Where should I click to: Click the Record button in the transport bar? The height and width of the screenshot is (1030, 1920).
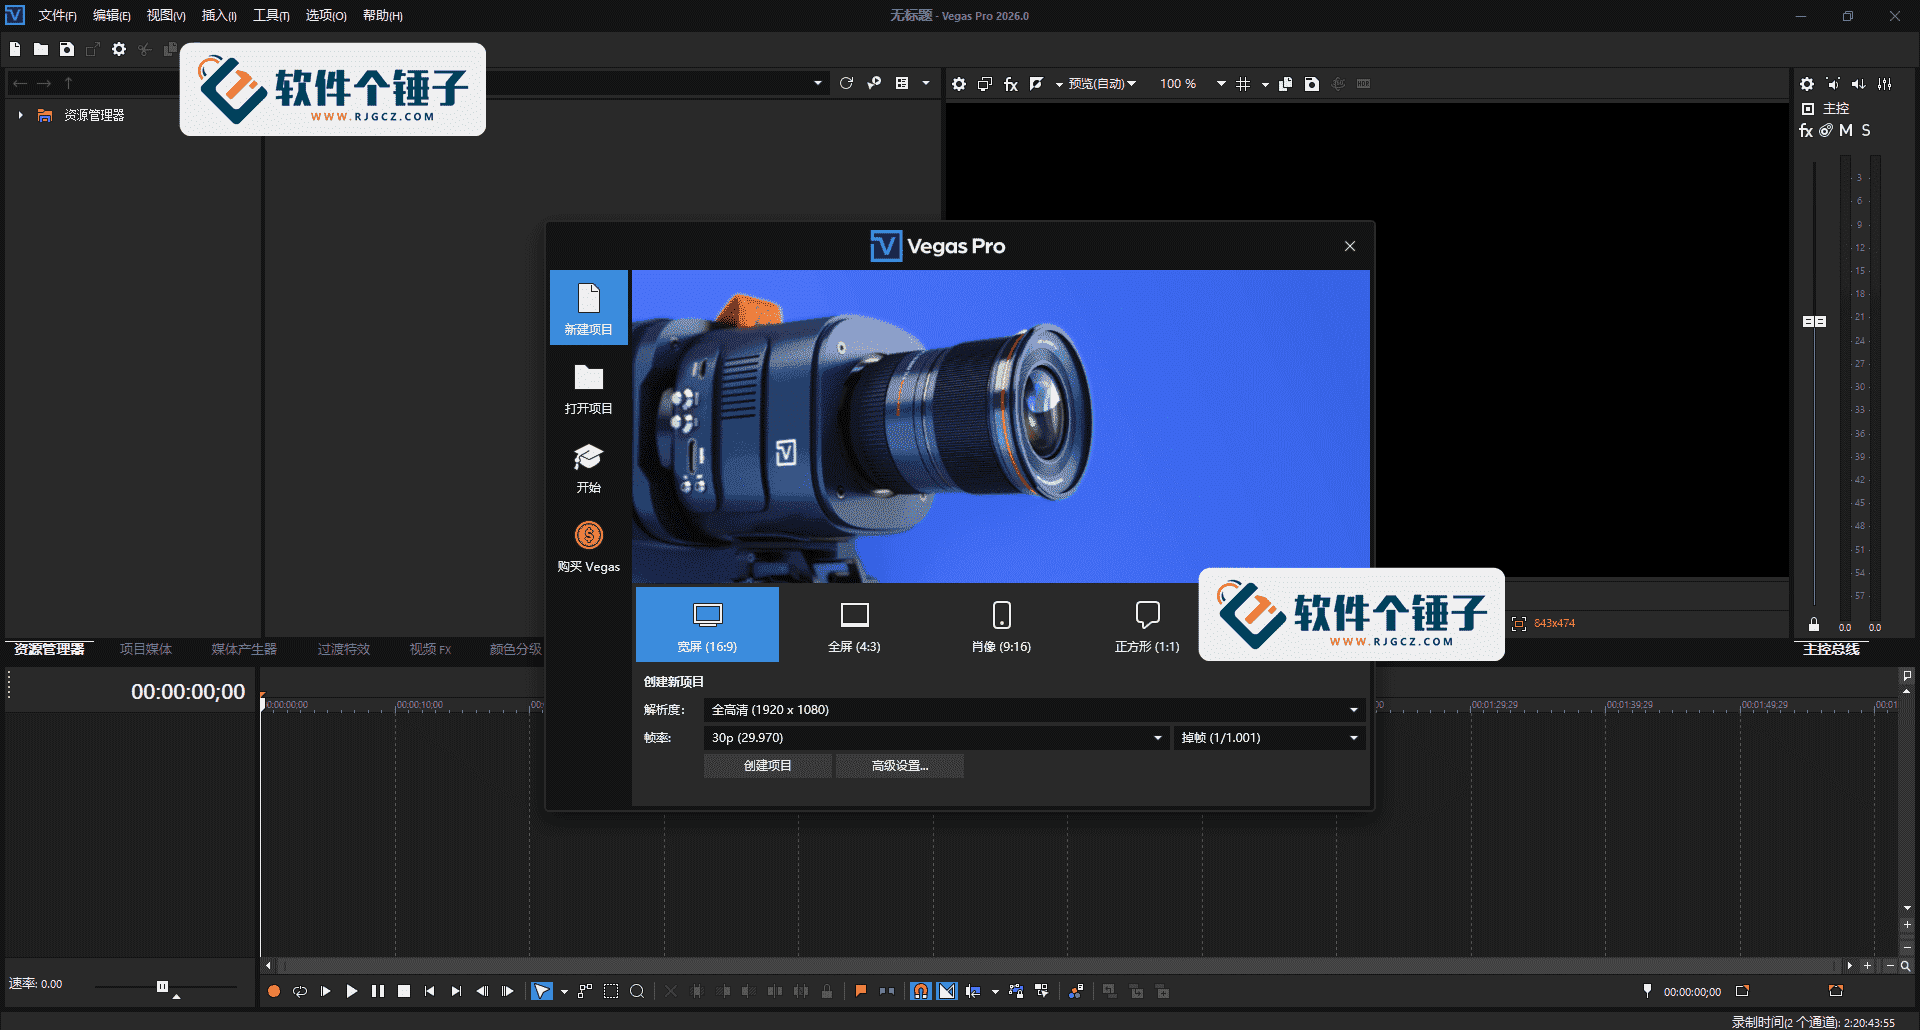coord(273,991)
